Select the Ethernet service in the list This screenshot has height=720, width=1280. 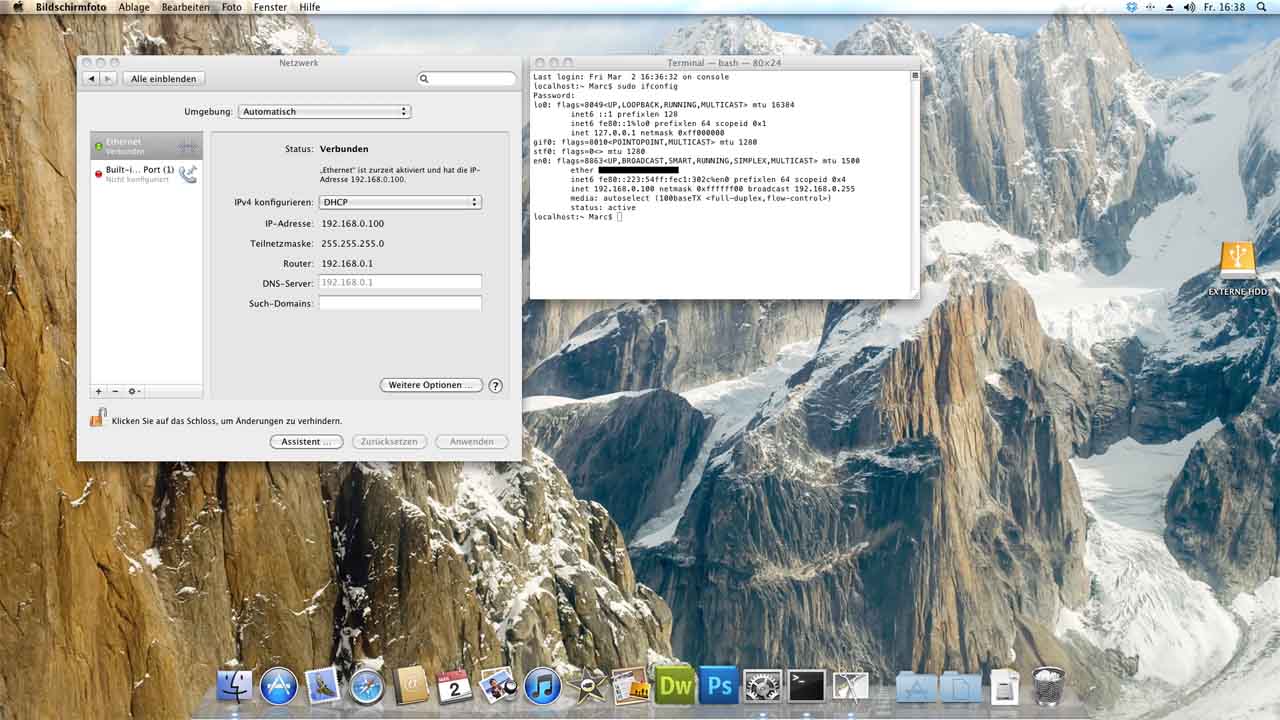coord(146,146)
